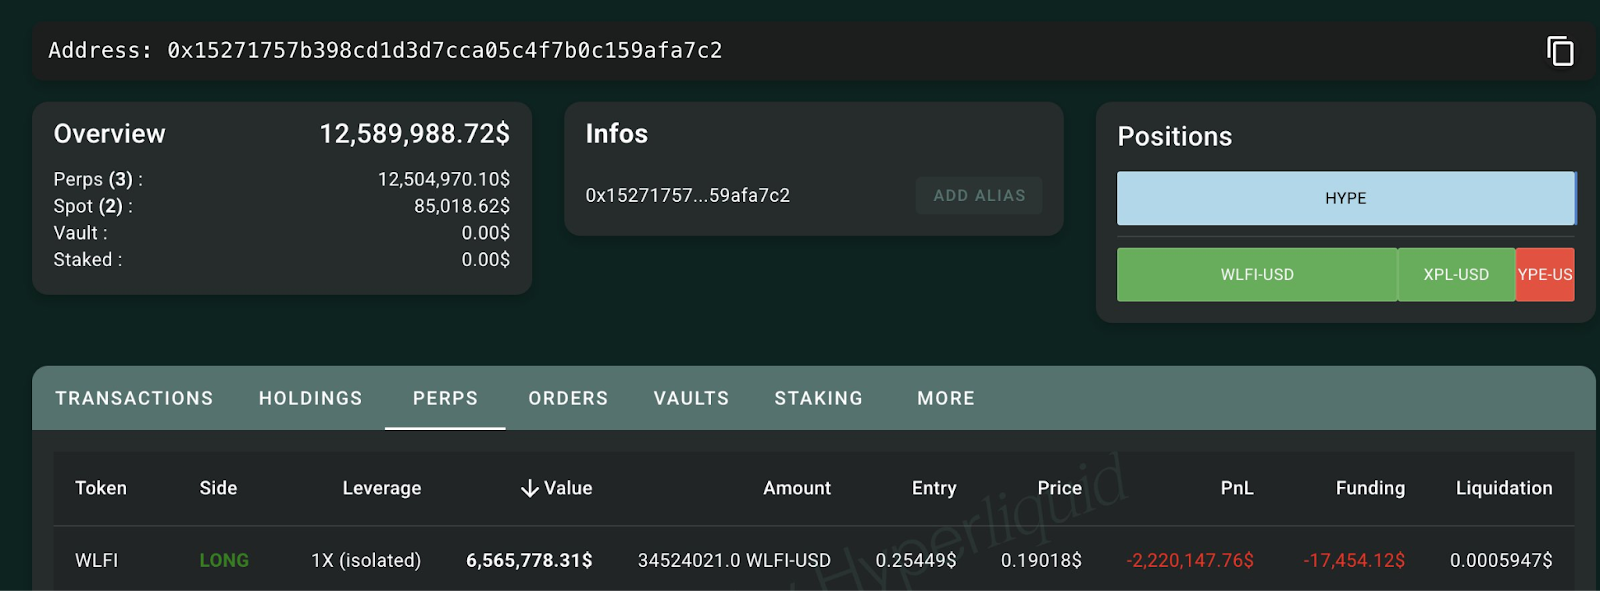Viewport: 1600px width, 591px height.
Task: Click the blue HYPE position bar
Action: 1345,198
